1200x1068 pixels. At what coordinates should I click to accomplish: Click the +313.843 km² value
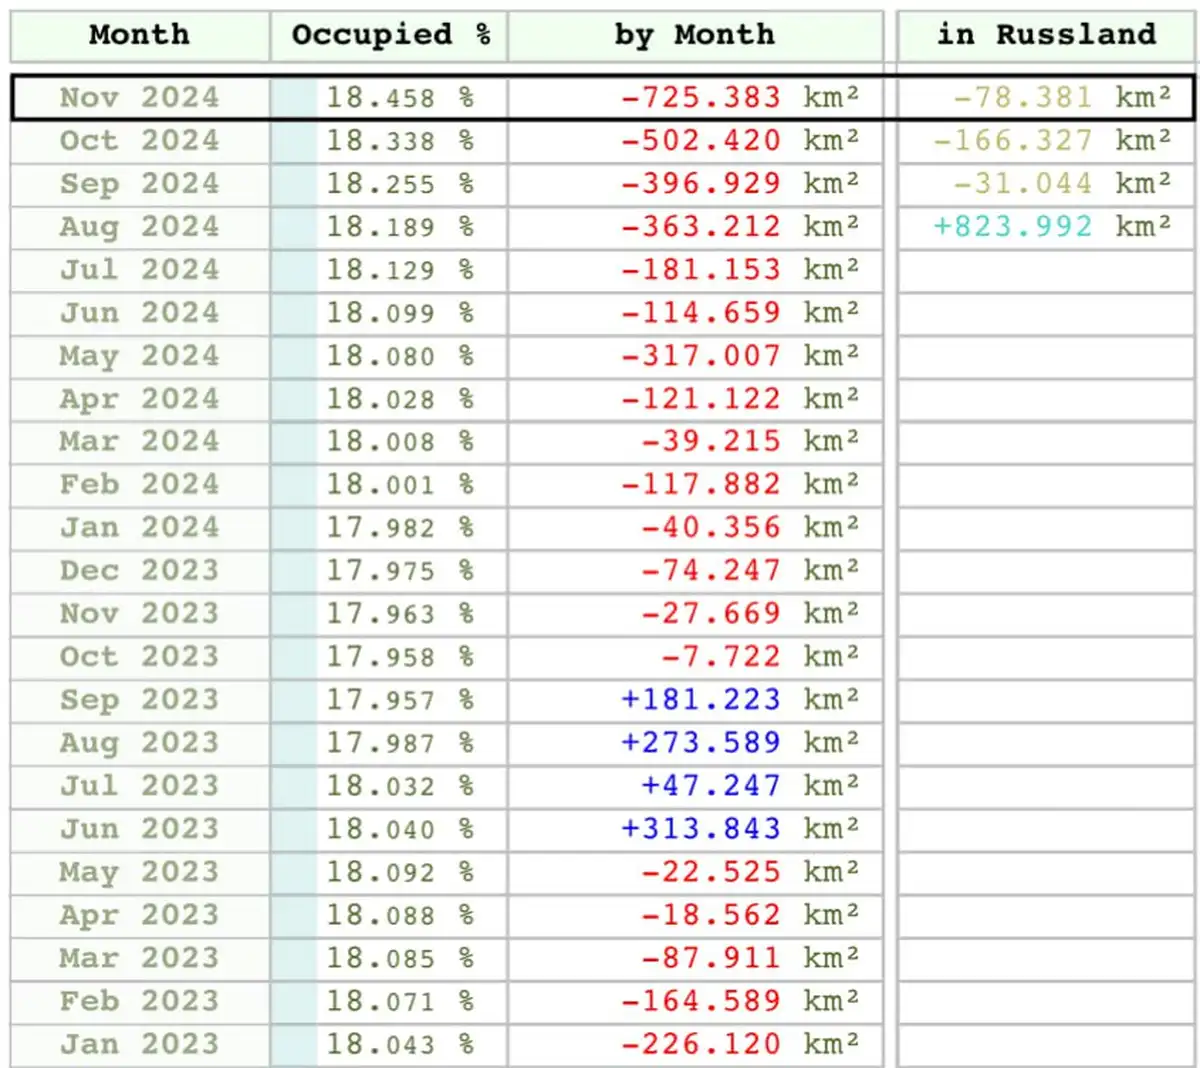pyautogui.click(x=739, y=829)
